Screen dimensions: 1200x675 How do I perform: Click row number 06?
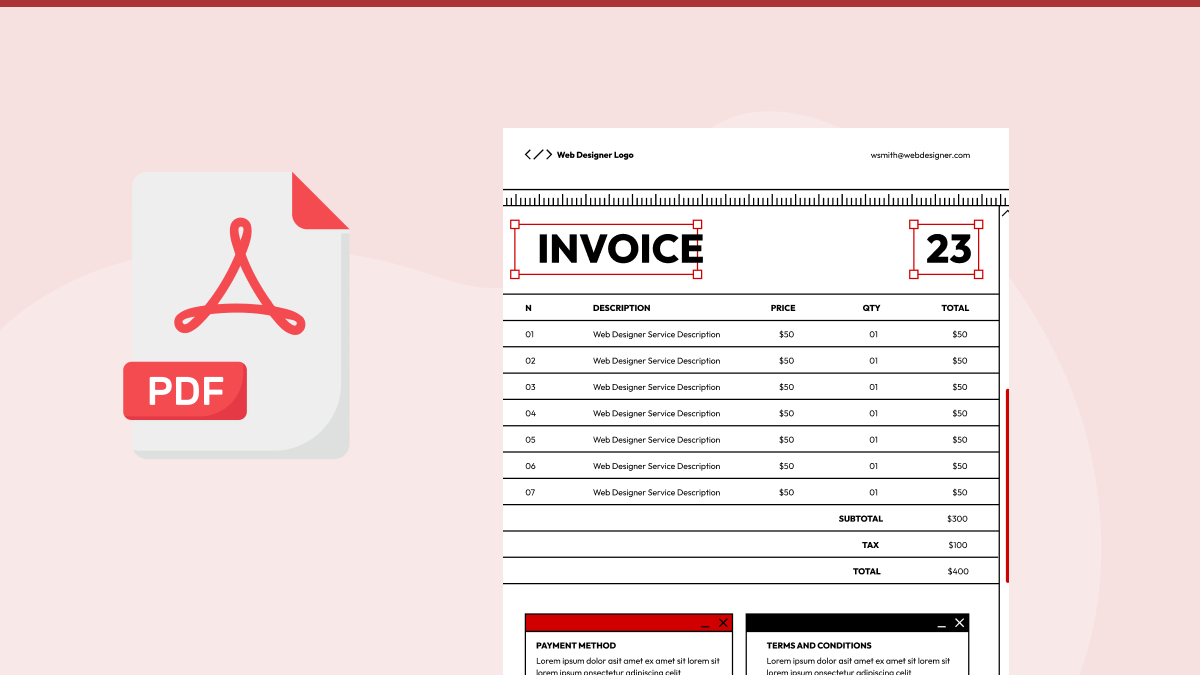pos(530,466)
